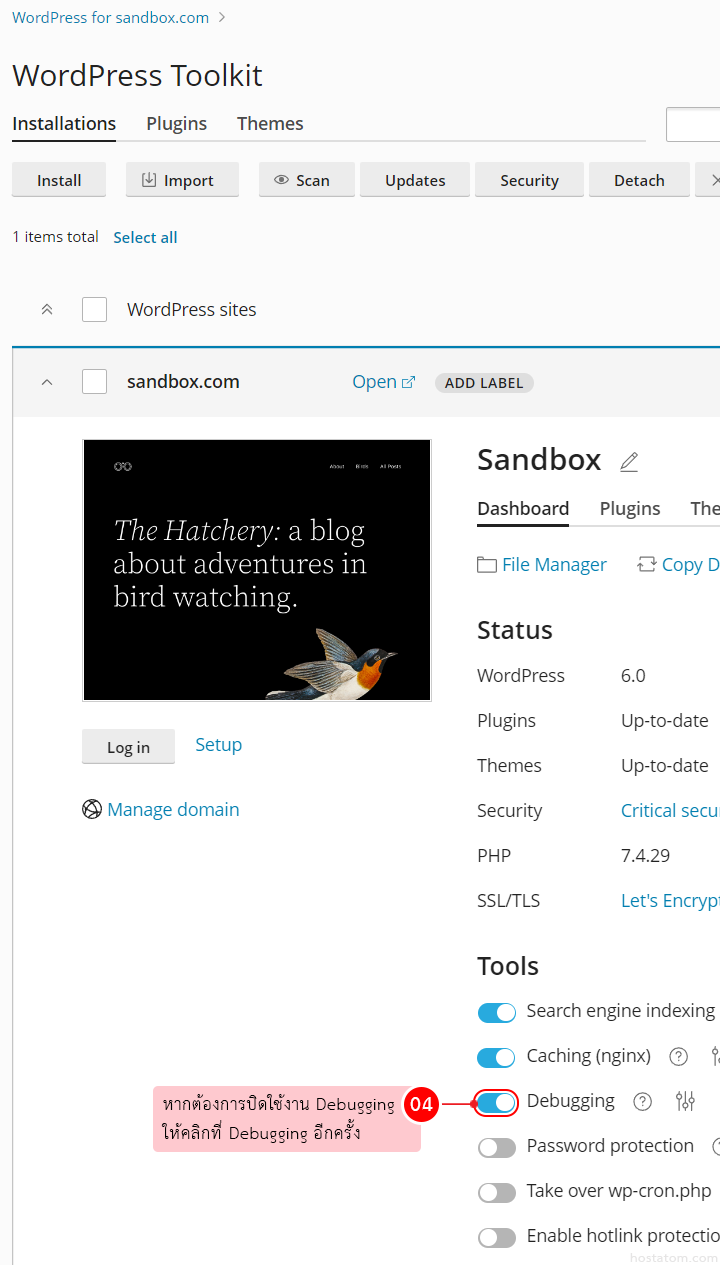Image resolution: width=720 pixels, height=1265 pixels.
Task: Tick the sandbox.com checkbox
Action: point(95,382)
